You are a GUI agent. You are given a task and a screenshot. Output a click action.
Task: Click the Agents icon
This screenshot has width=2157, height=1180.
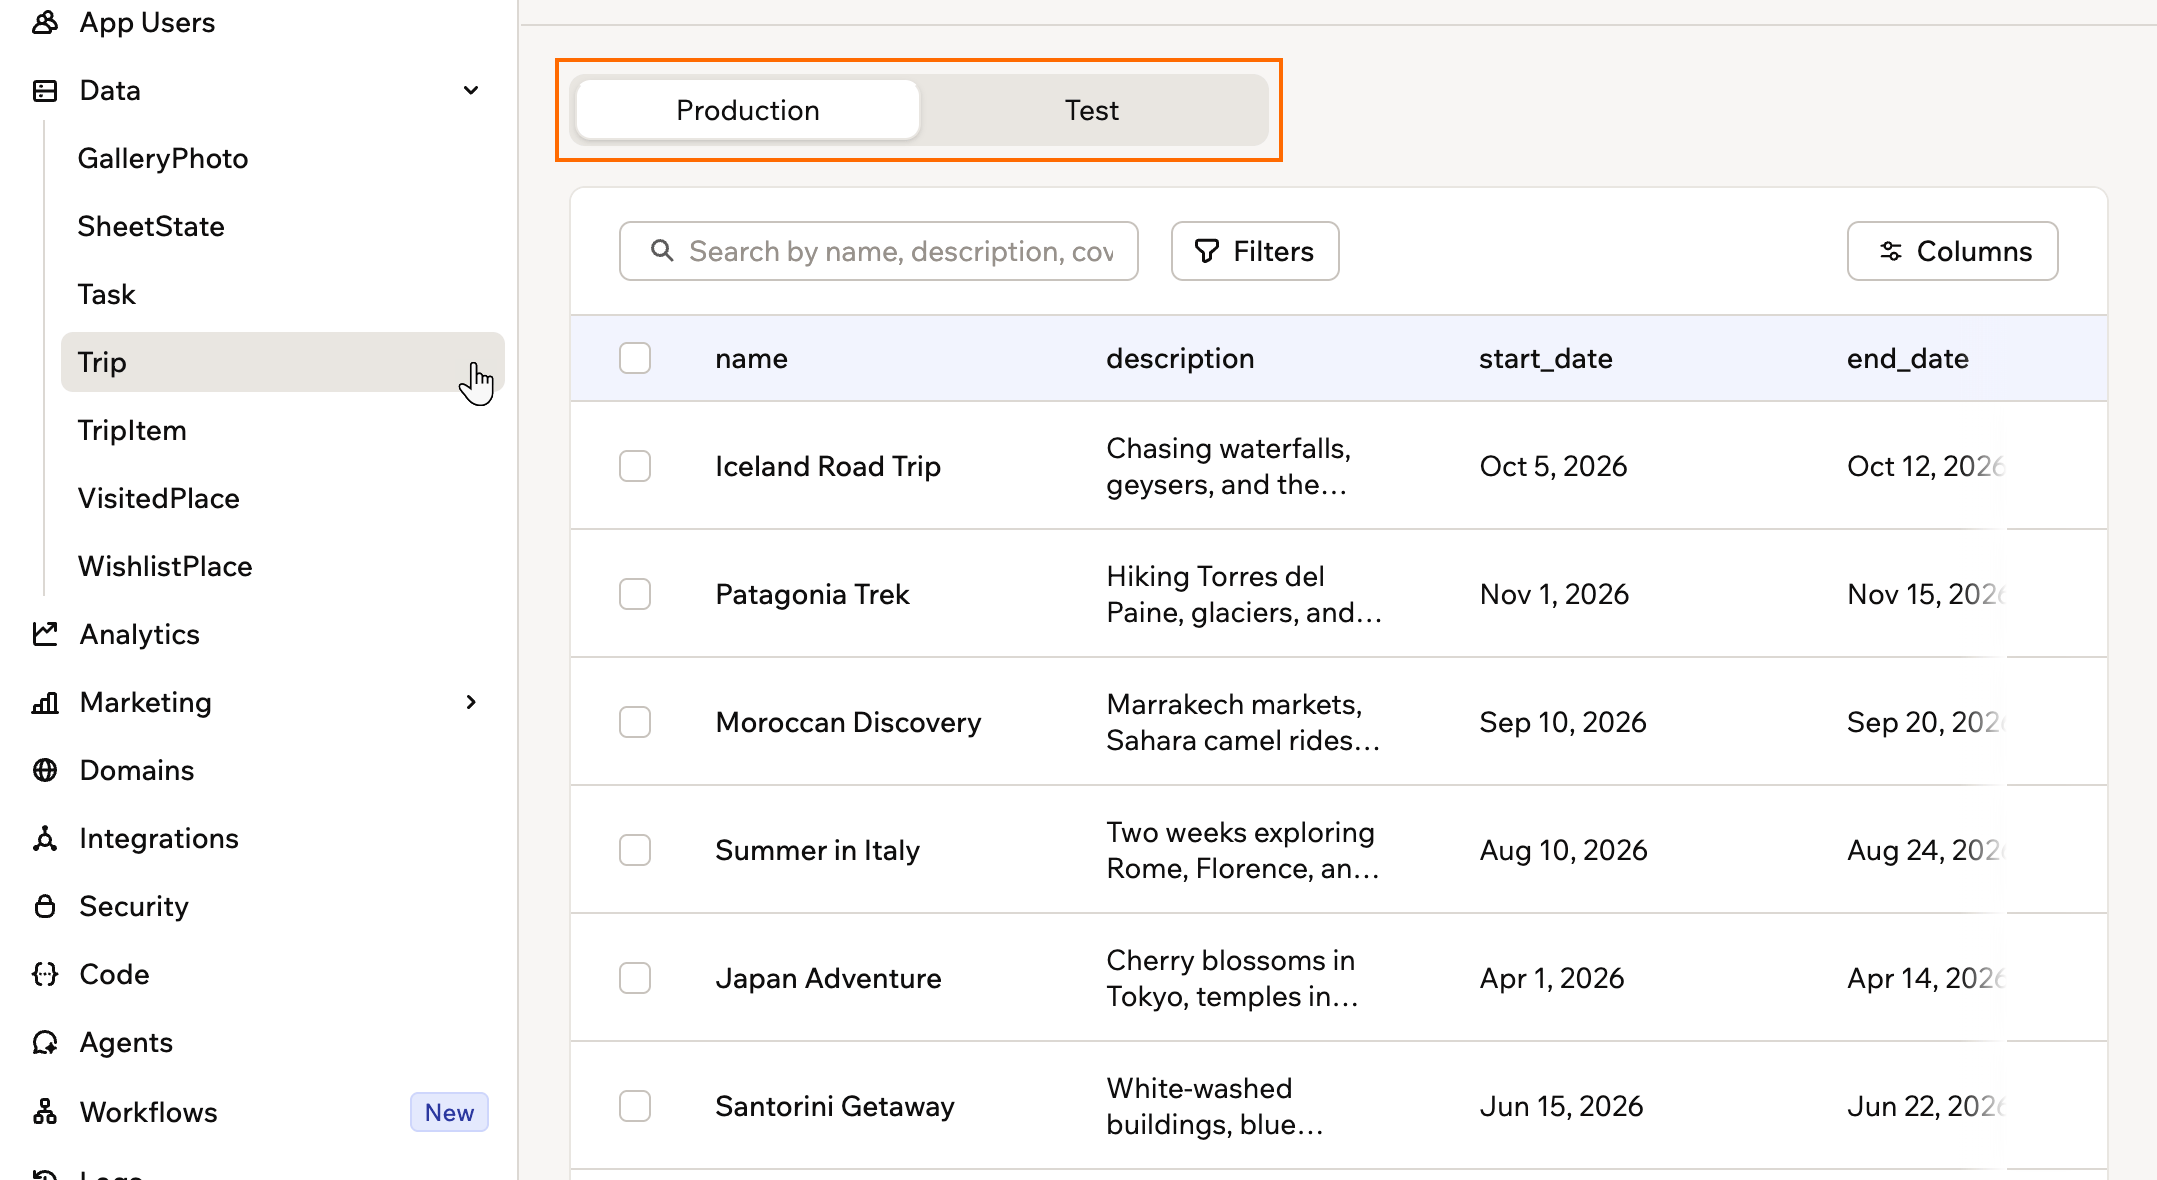tap(45, 1042)
